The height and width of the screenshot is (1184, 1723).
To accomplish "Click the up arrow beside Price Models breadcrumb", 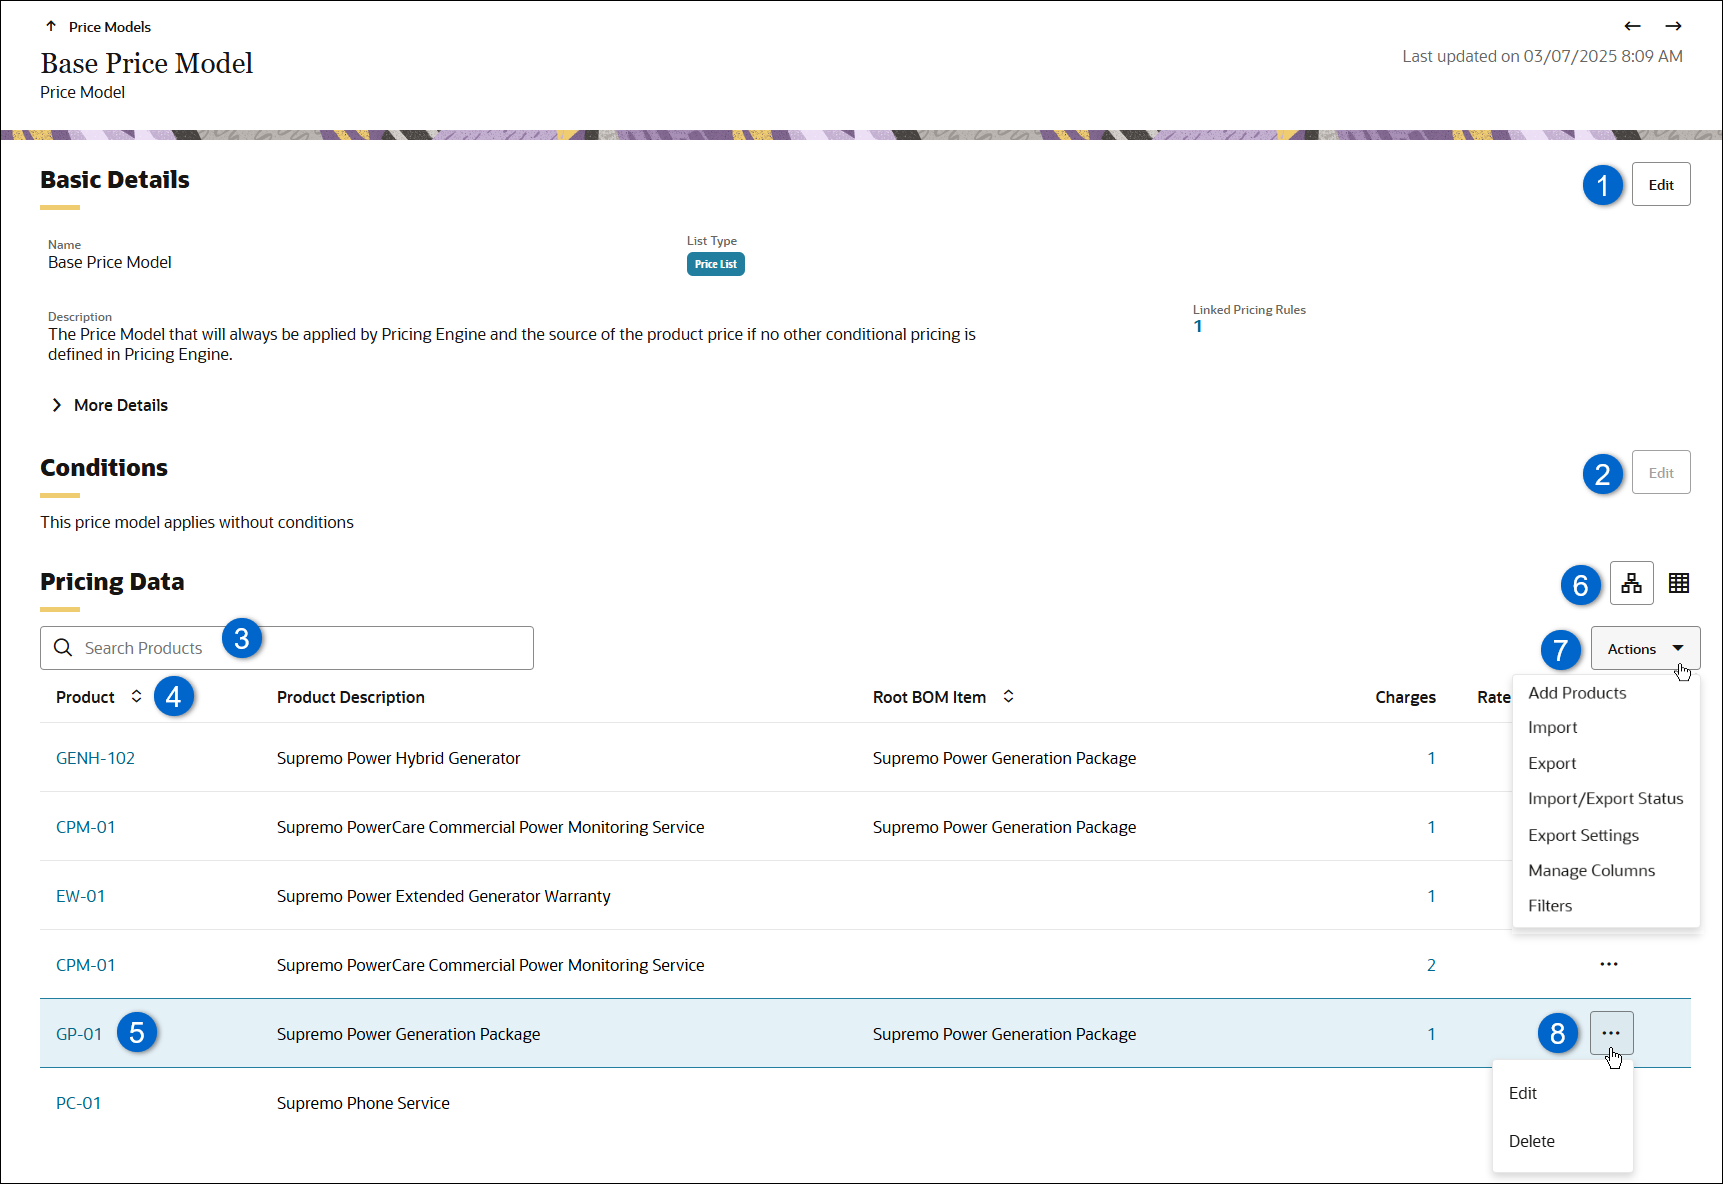I will [x=51, y=26].
